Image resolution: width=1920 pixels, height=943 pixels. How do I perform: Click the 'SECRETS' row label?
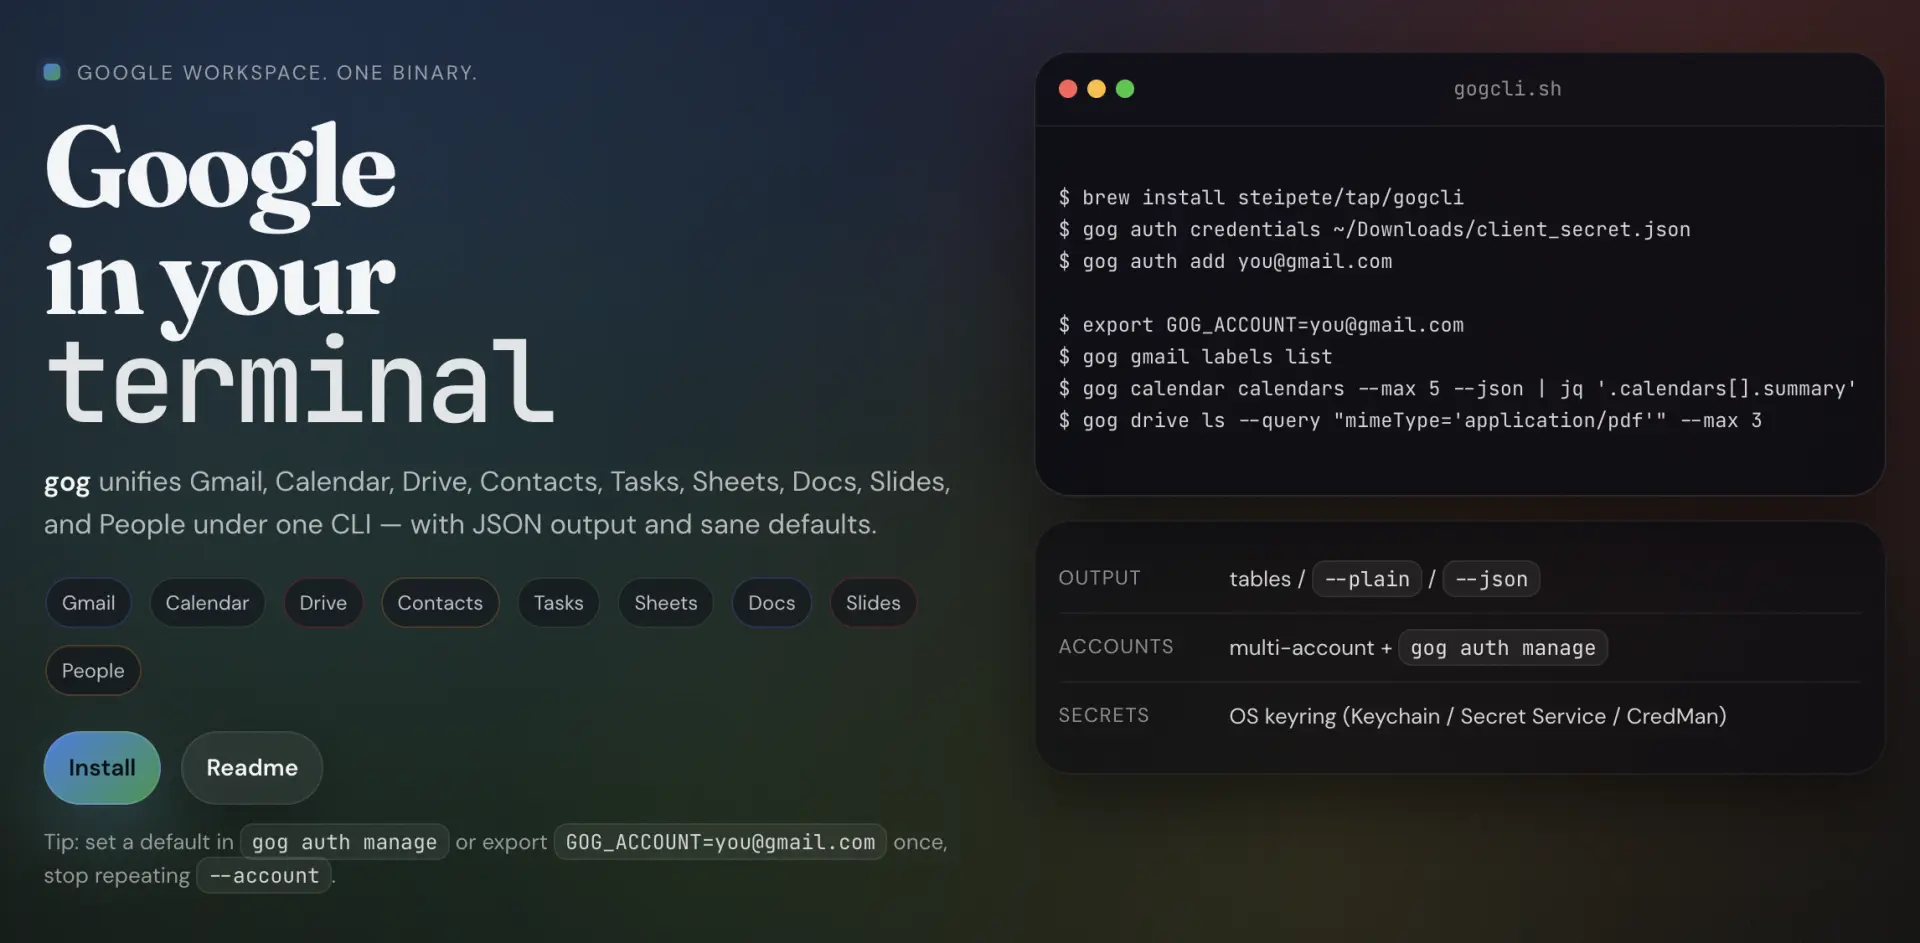(1104, 716)
